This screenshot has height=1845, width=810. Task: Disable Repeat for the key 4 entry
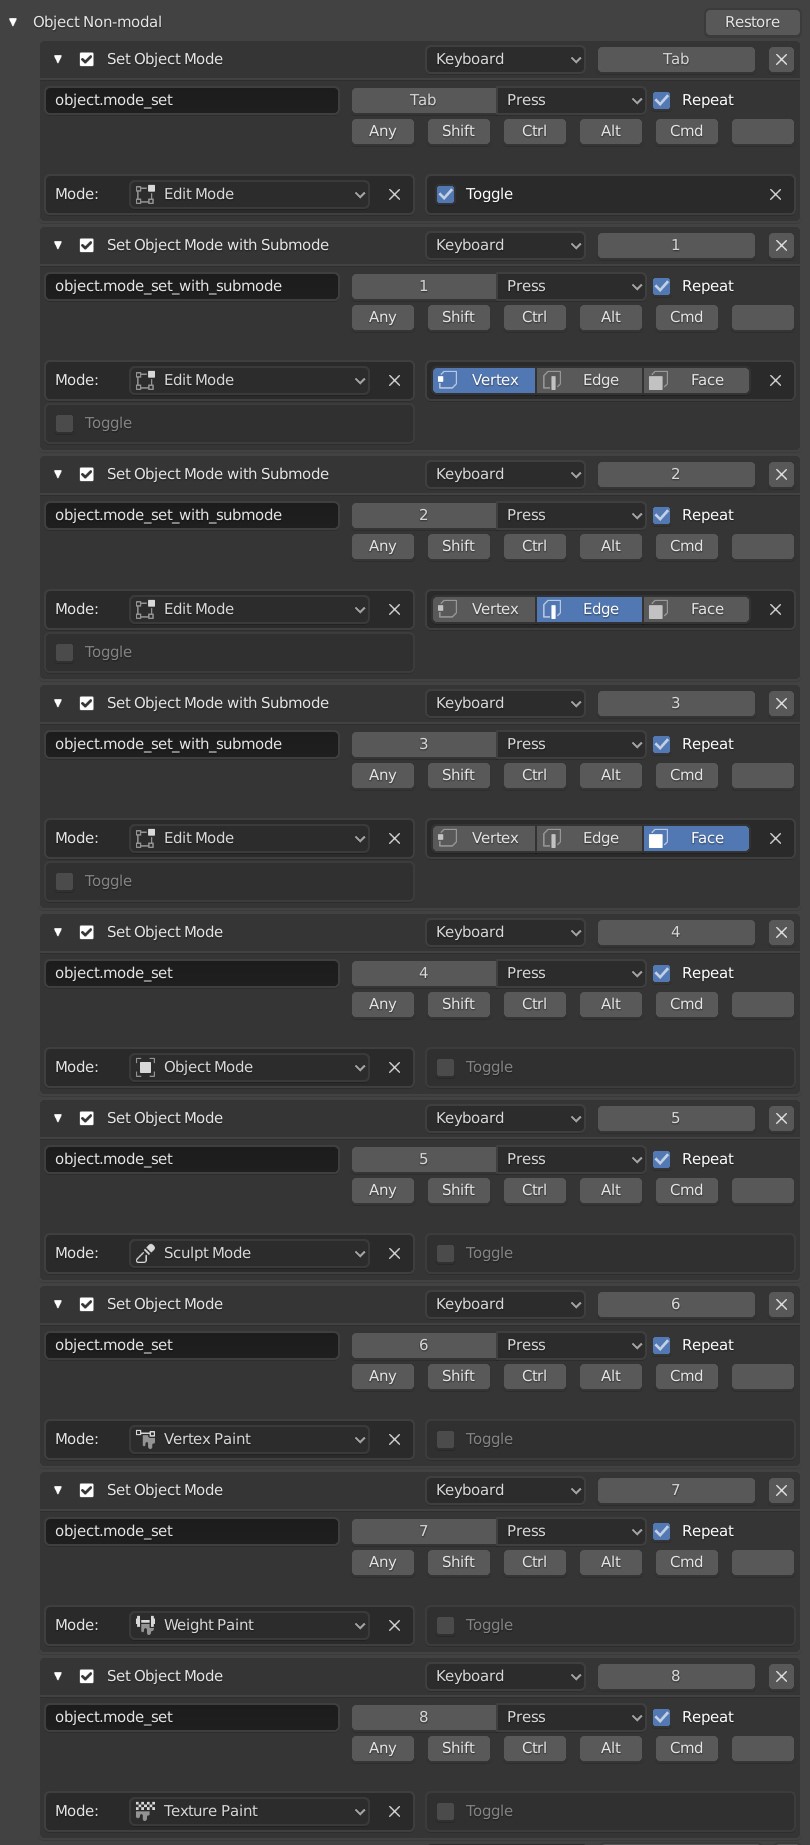click(662, 973)
